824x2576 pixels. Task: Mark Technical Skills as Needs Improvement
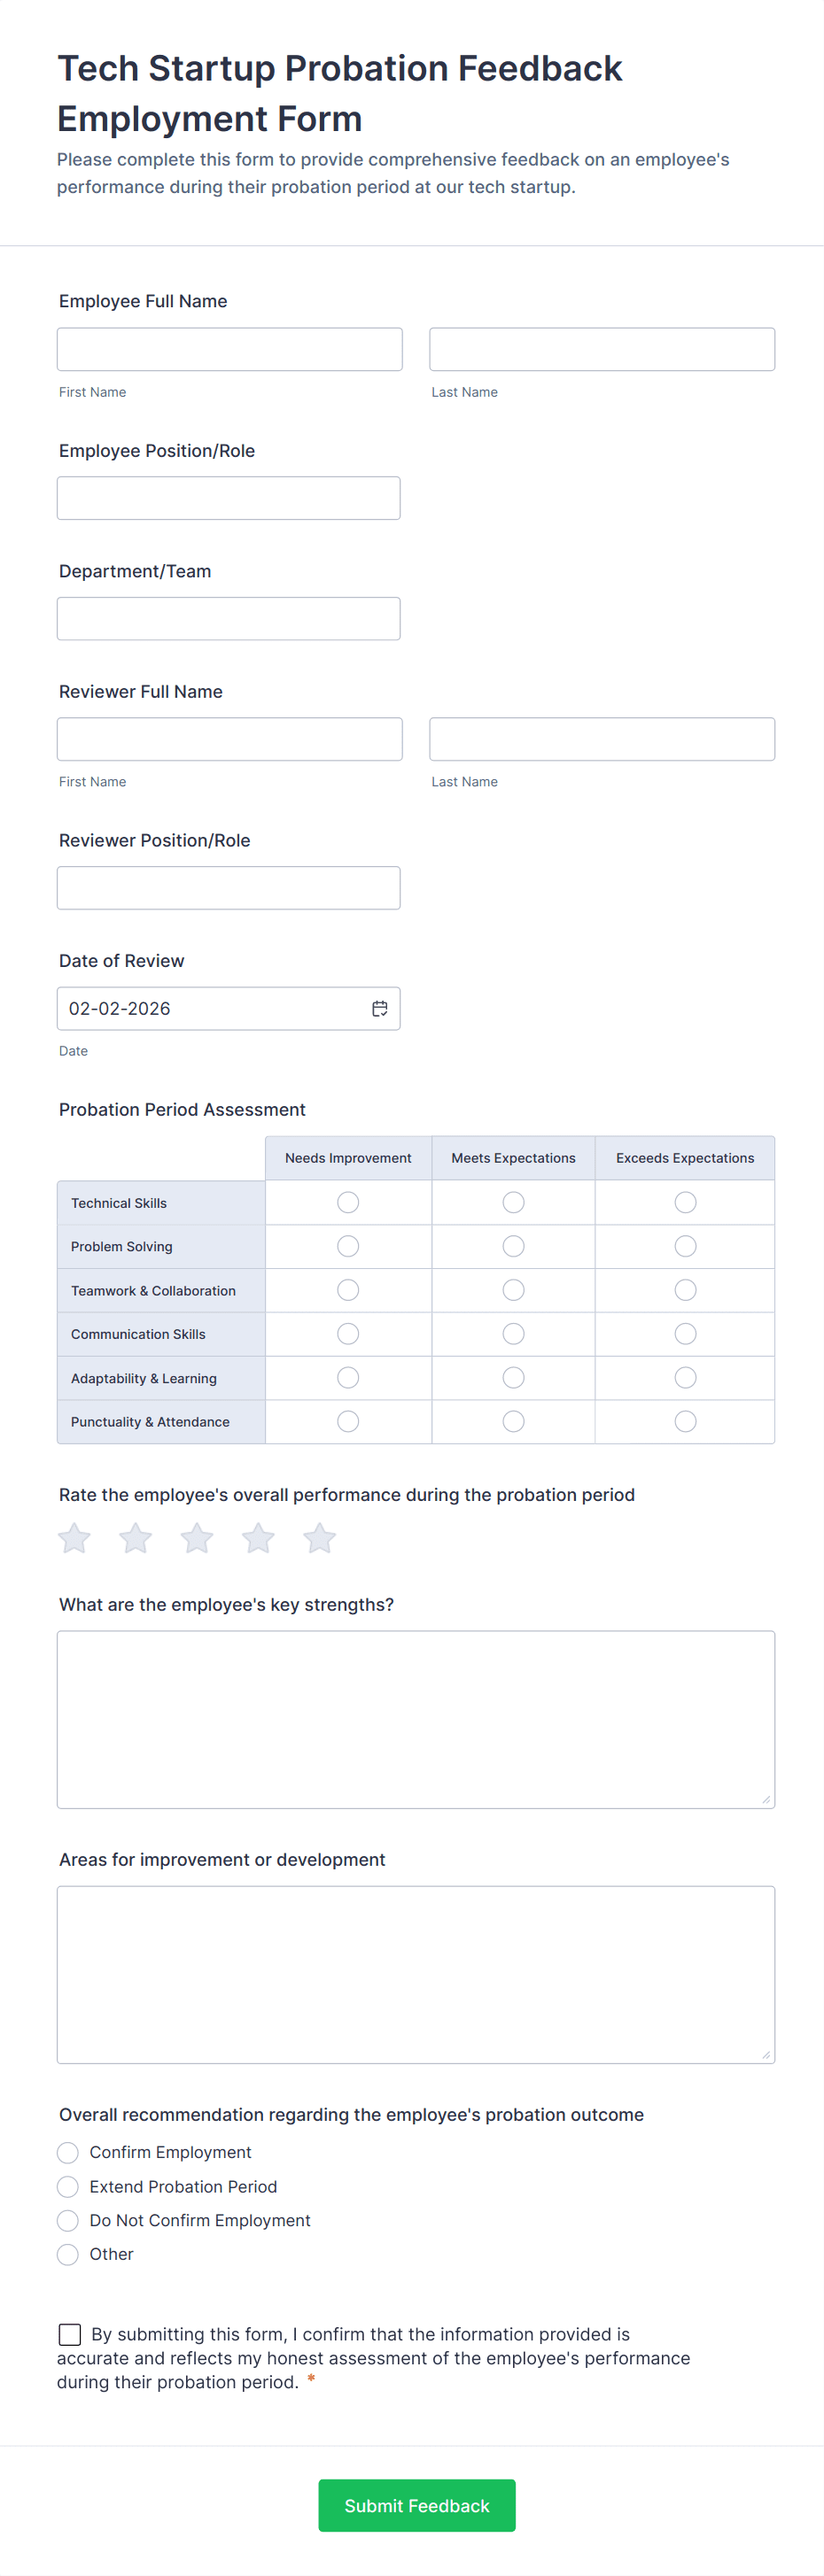[x=348, y=1202]
